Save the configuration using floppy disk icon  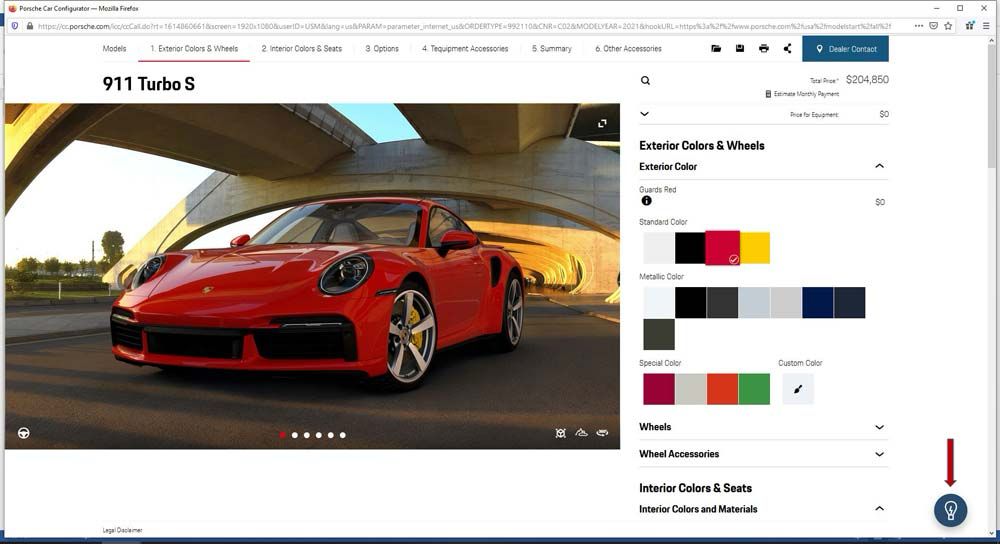click(x=740, y=48)
